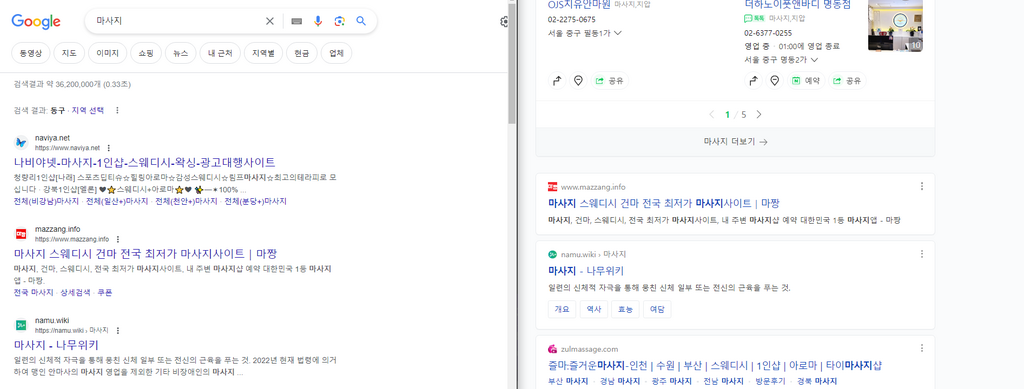Select the 뉴스 filter chip

click(x=181, y=54)
